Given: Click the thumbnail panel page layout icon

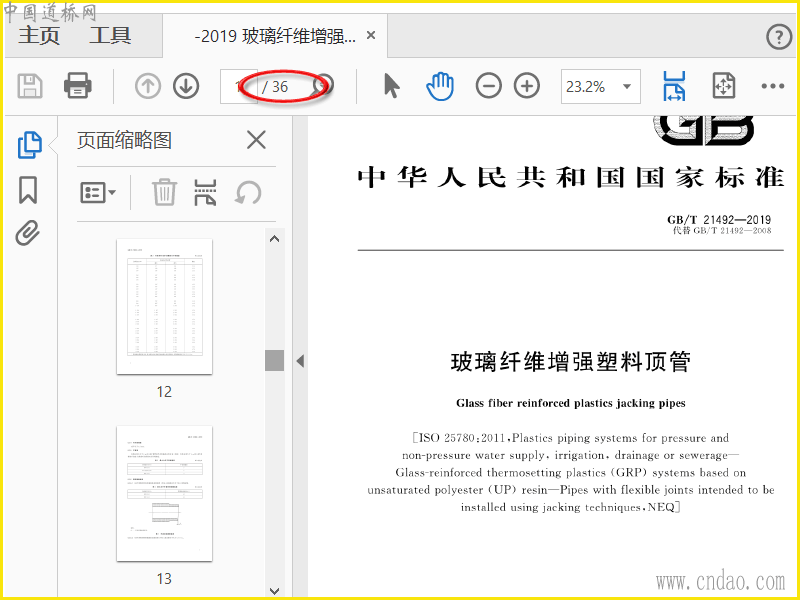Looking at the screenshot, I should pos(205,192).
